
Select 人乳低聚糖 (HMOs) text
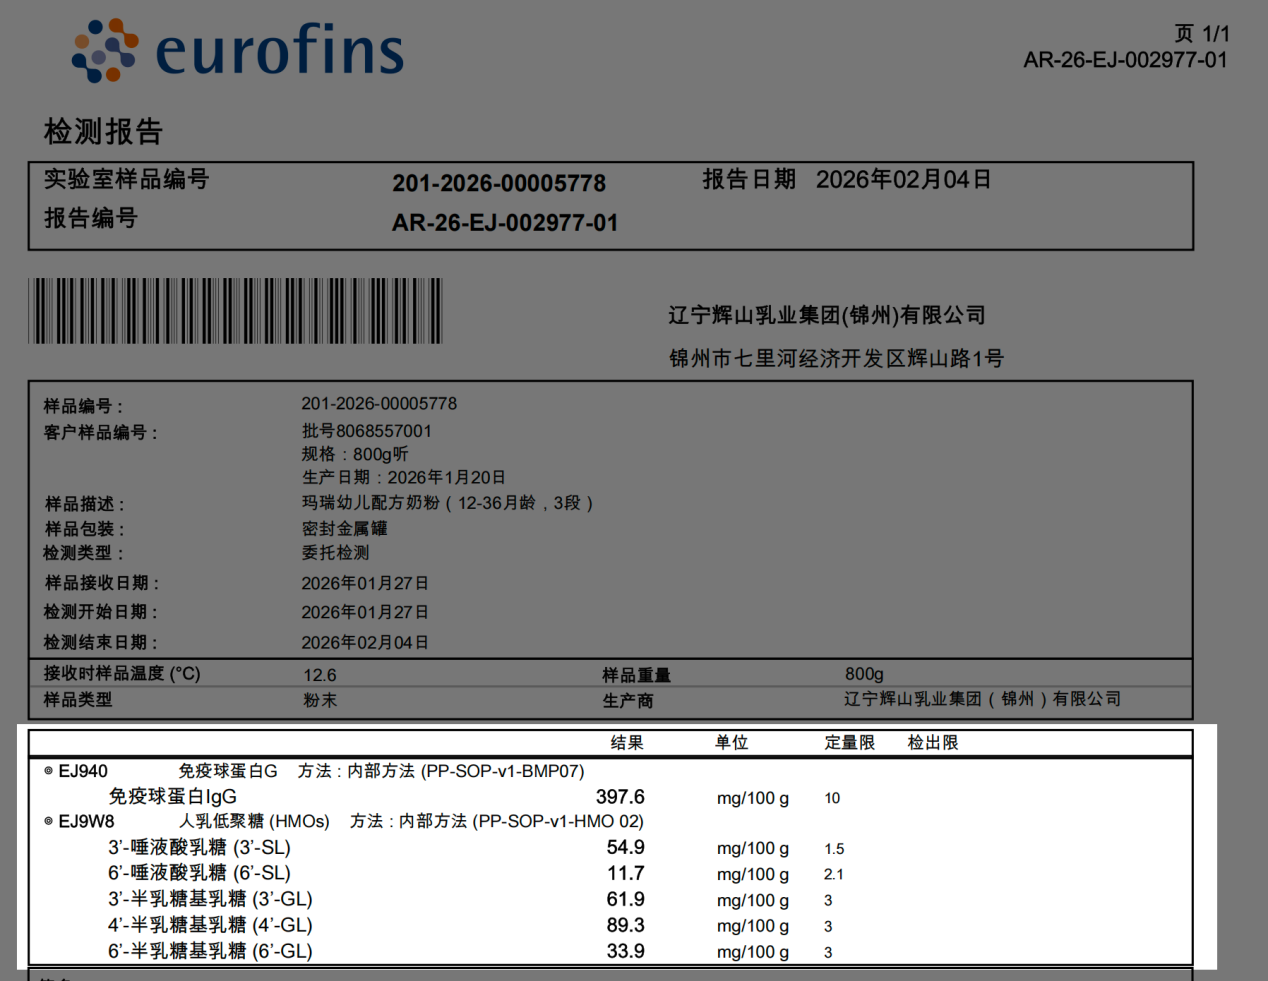(254, 821)
